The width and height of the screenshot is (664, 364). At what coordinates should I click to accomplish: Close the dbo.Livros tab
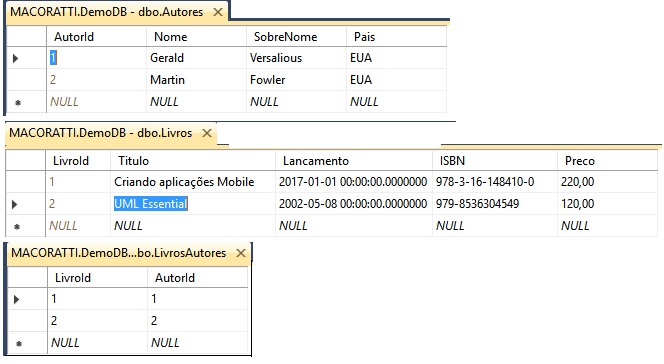(207, 133)
